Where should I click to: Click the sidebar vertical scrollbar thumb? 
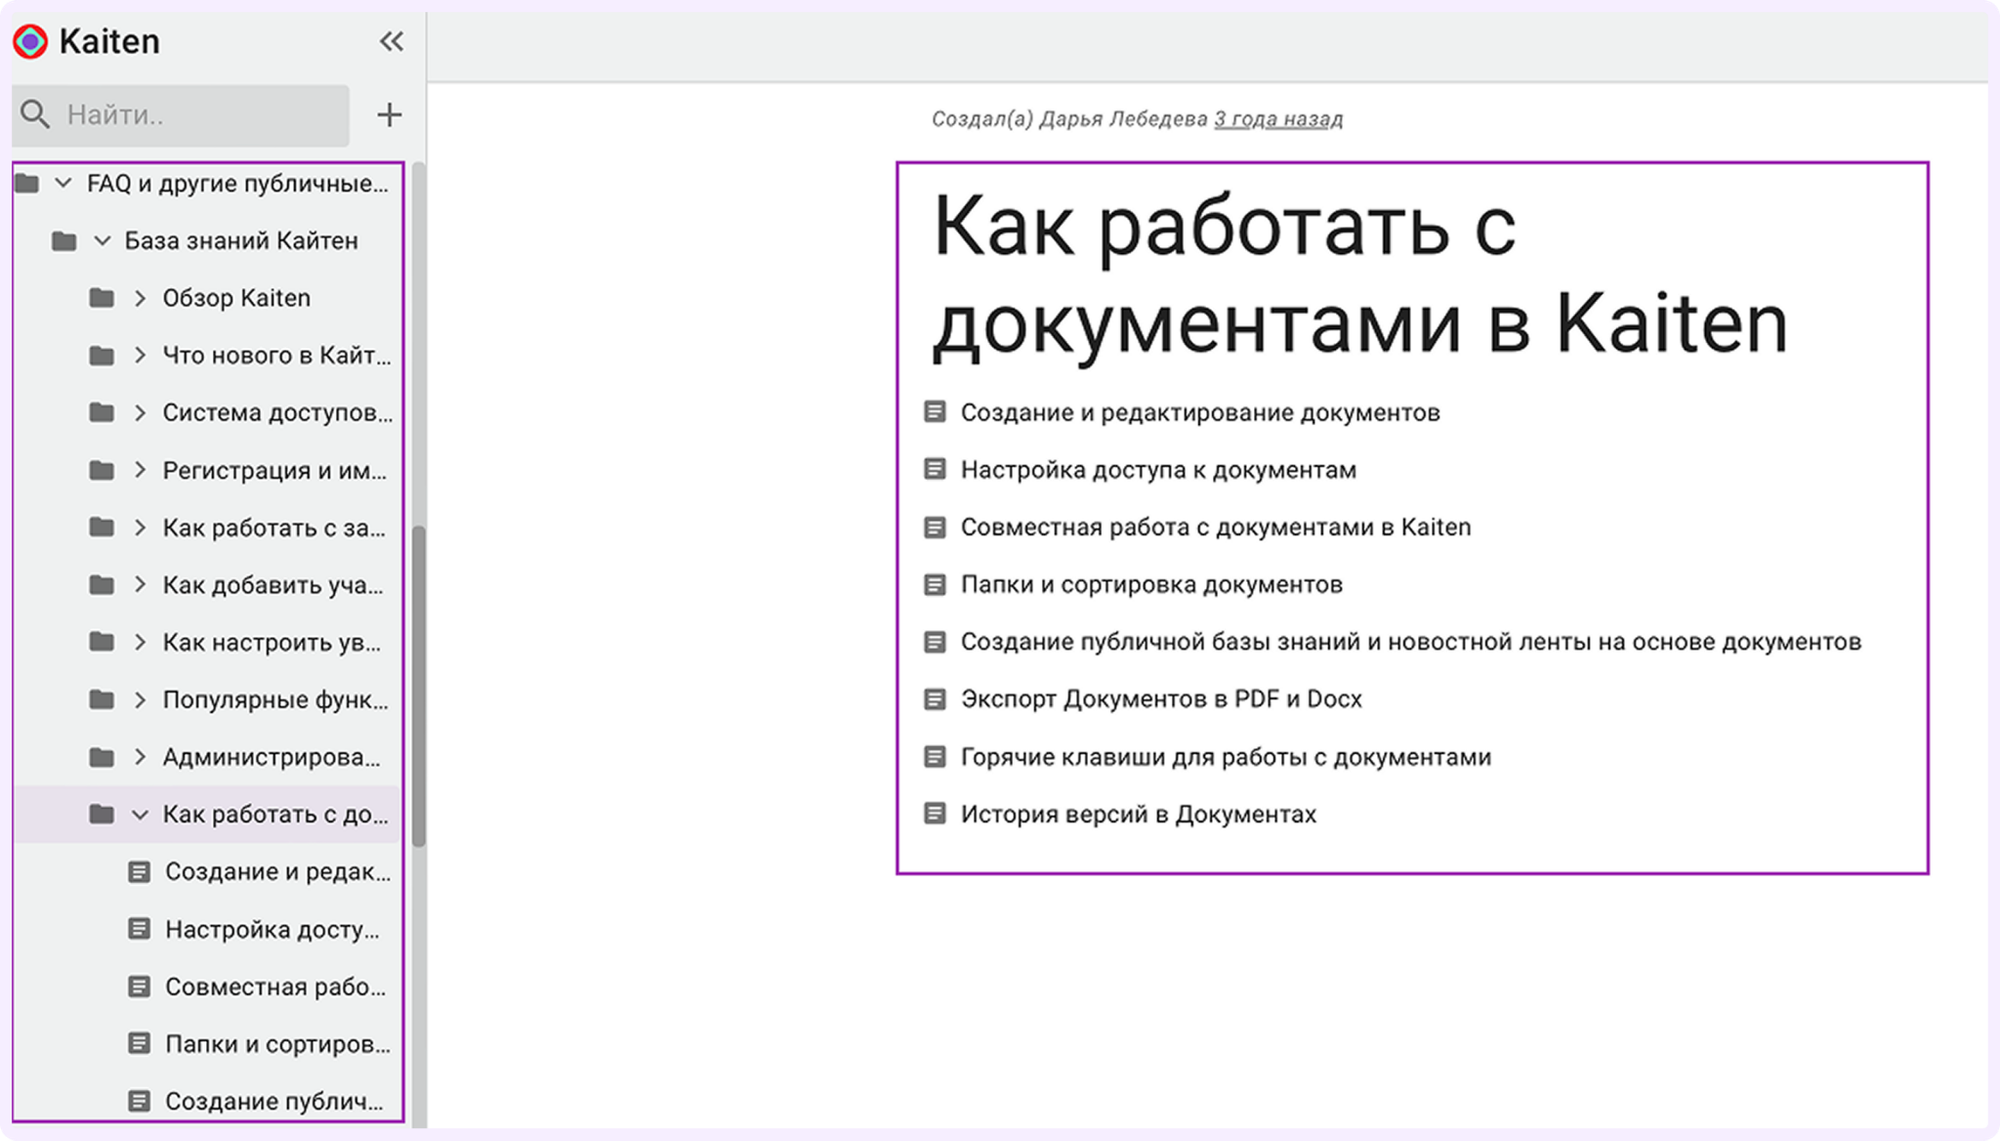click(418, 685)
